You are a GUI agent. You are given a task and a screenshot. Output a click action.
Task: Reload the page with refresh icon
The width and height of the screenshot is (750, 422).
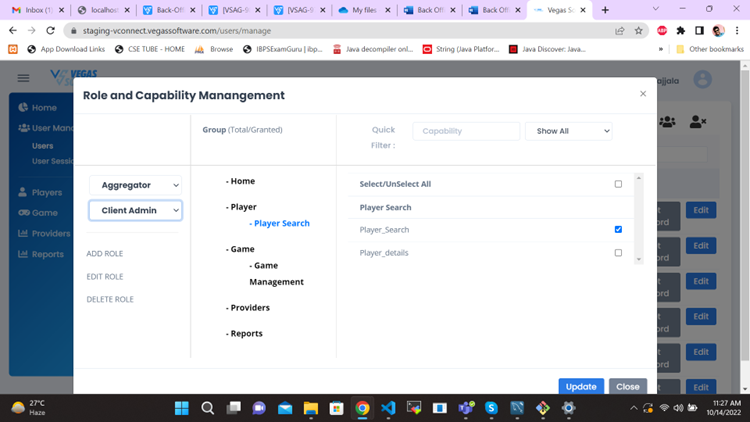(50, 31)
